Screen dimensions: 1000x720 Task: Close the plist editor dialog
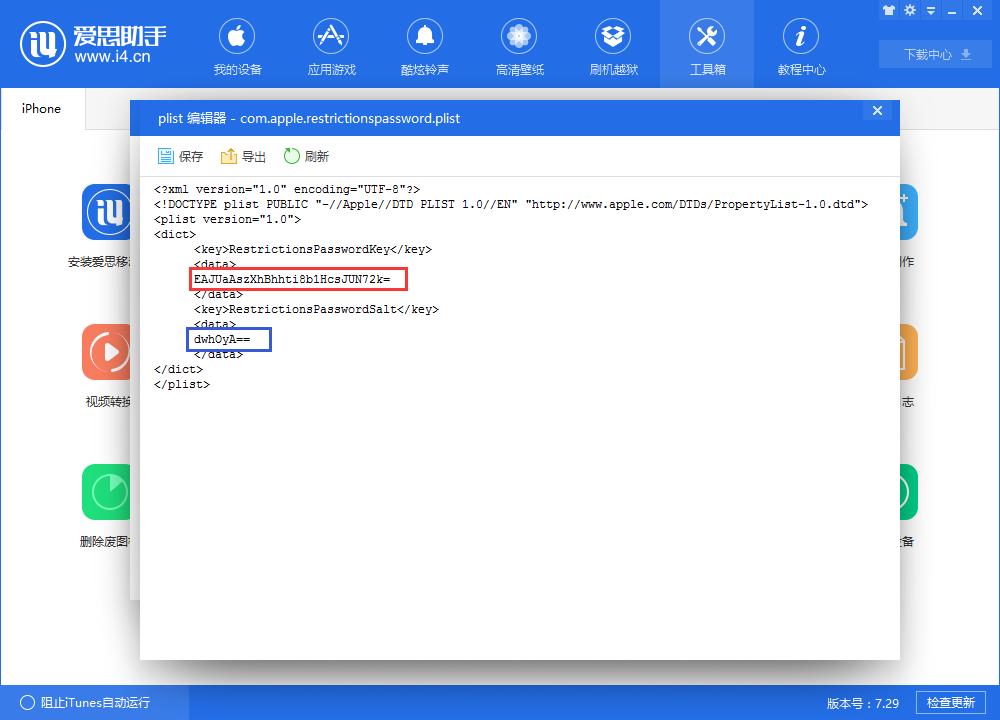[x=878, y=111]
